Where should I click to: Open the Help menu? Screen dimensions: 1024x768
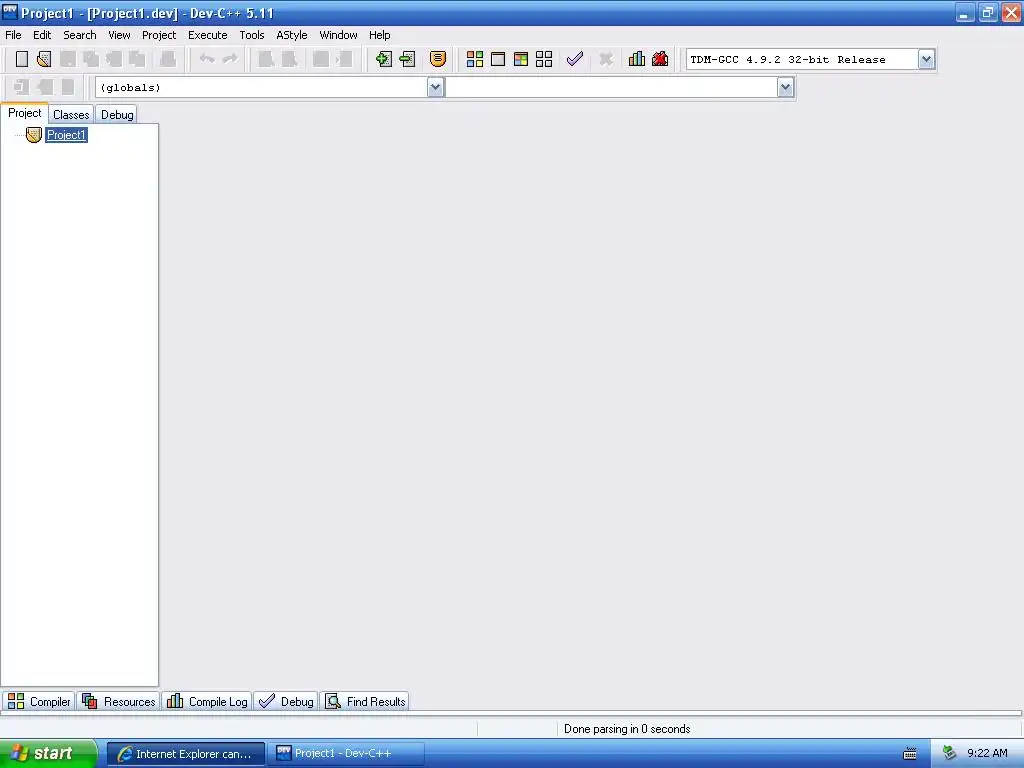(379, 35)
